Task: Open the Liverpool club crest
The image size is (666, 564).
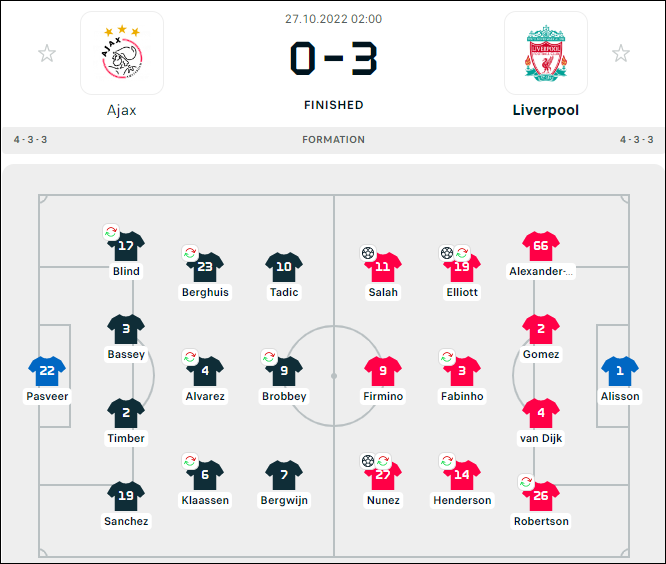Action: point(546,53)
